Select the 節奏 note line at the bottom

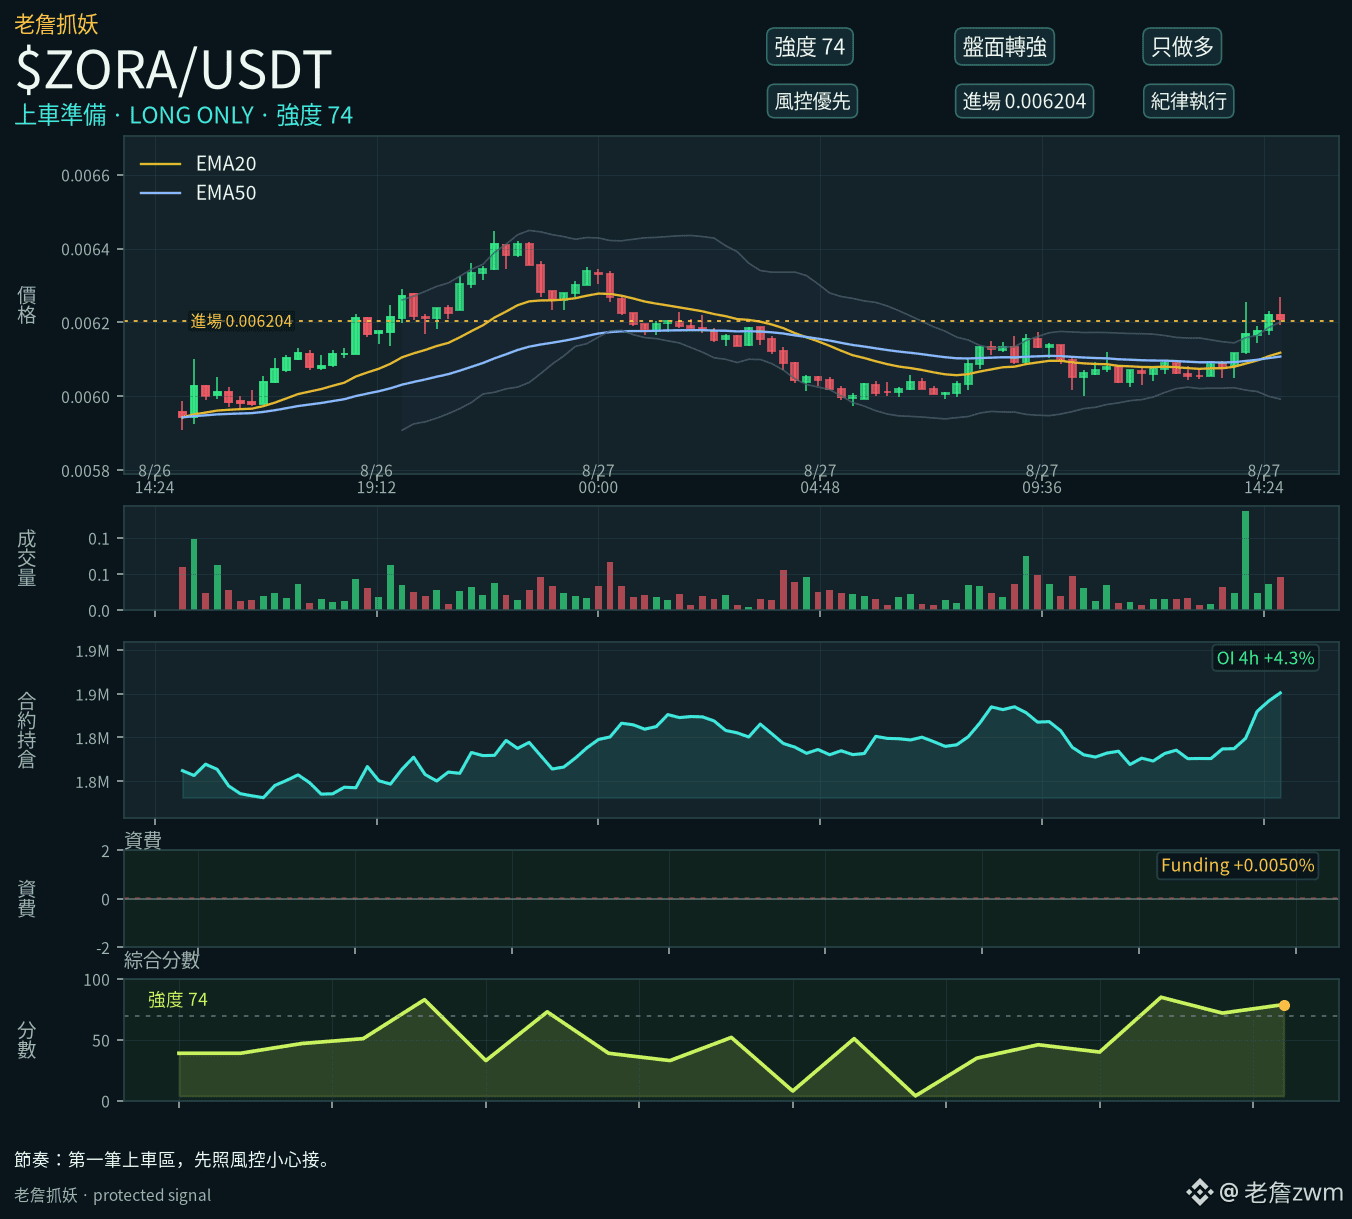[x=173, y=1160]
